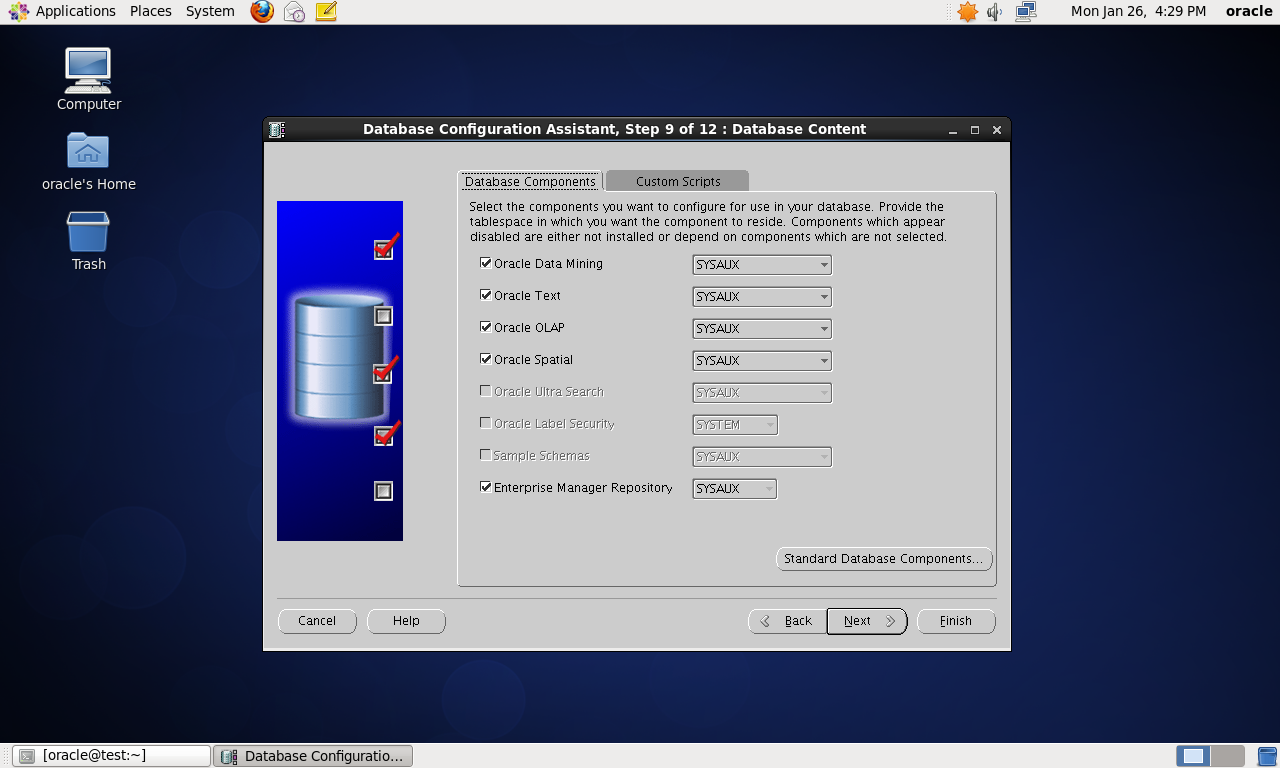The height and width of the screenshot is (768, 1280).
Task: Click the GNOME foot Applications icon
Action: [19, 12]
